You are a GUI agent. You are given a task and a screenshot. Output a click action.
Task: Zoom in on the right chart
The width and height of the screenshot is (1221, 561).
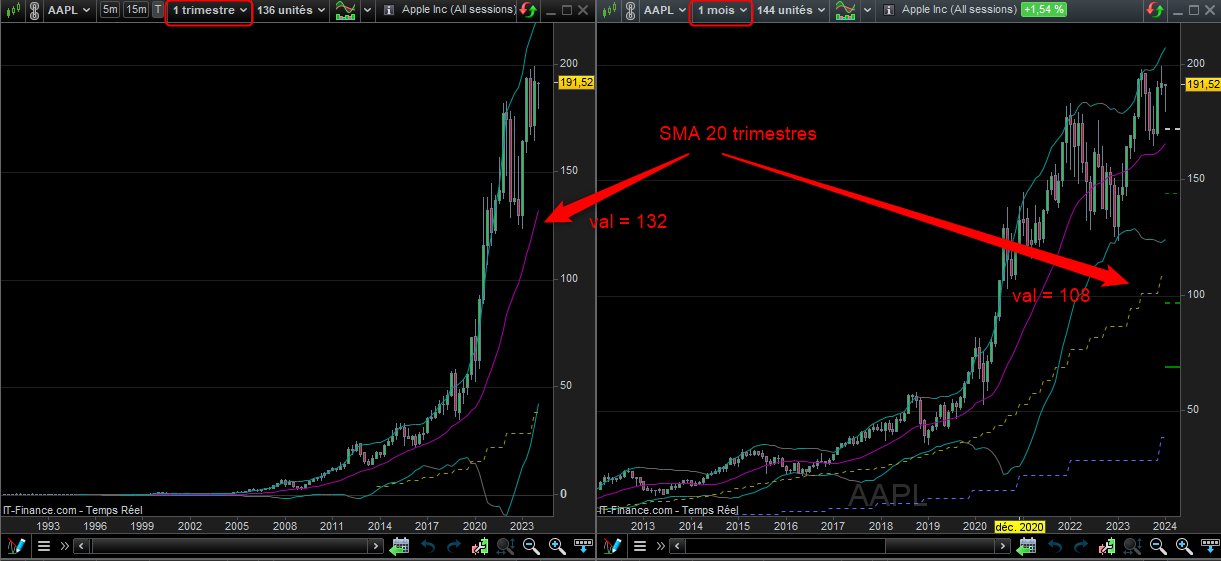(x=1184, y=546)
